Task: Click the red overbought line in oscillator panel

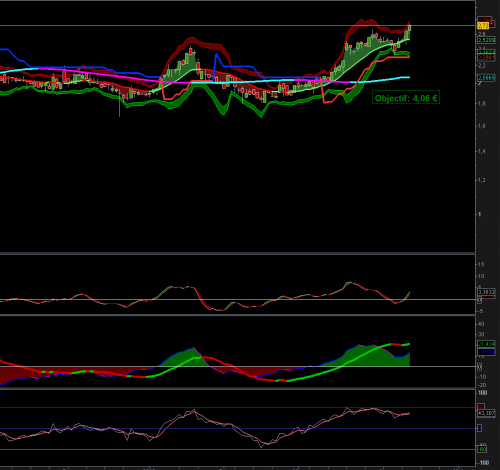Action: 237,407
